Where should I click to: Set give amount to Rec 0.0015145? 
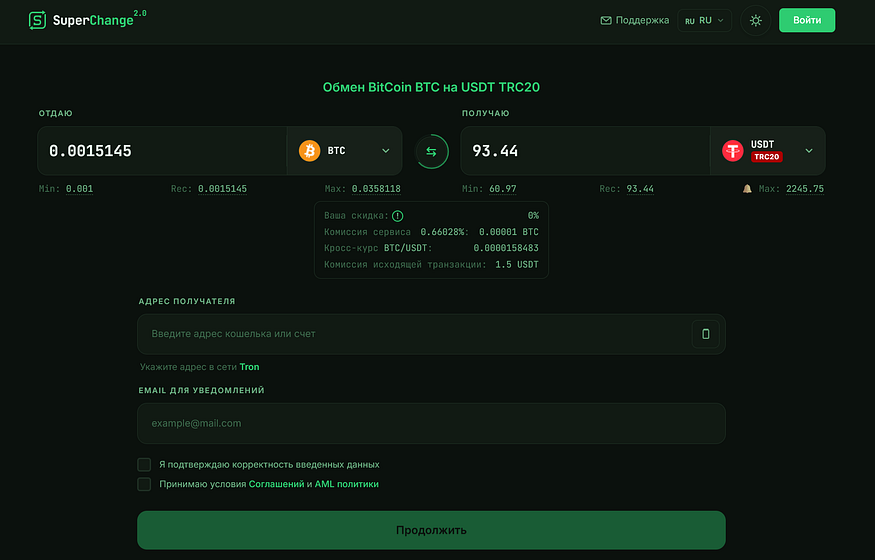pos(222,189)
